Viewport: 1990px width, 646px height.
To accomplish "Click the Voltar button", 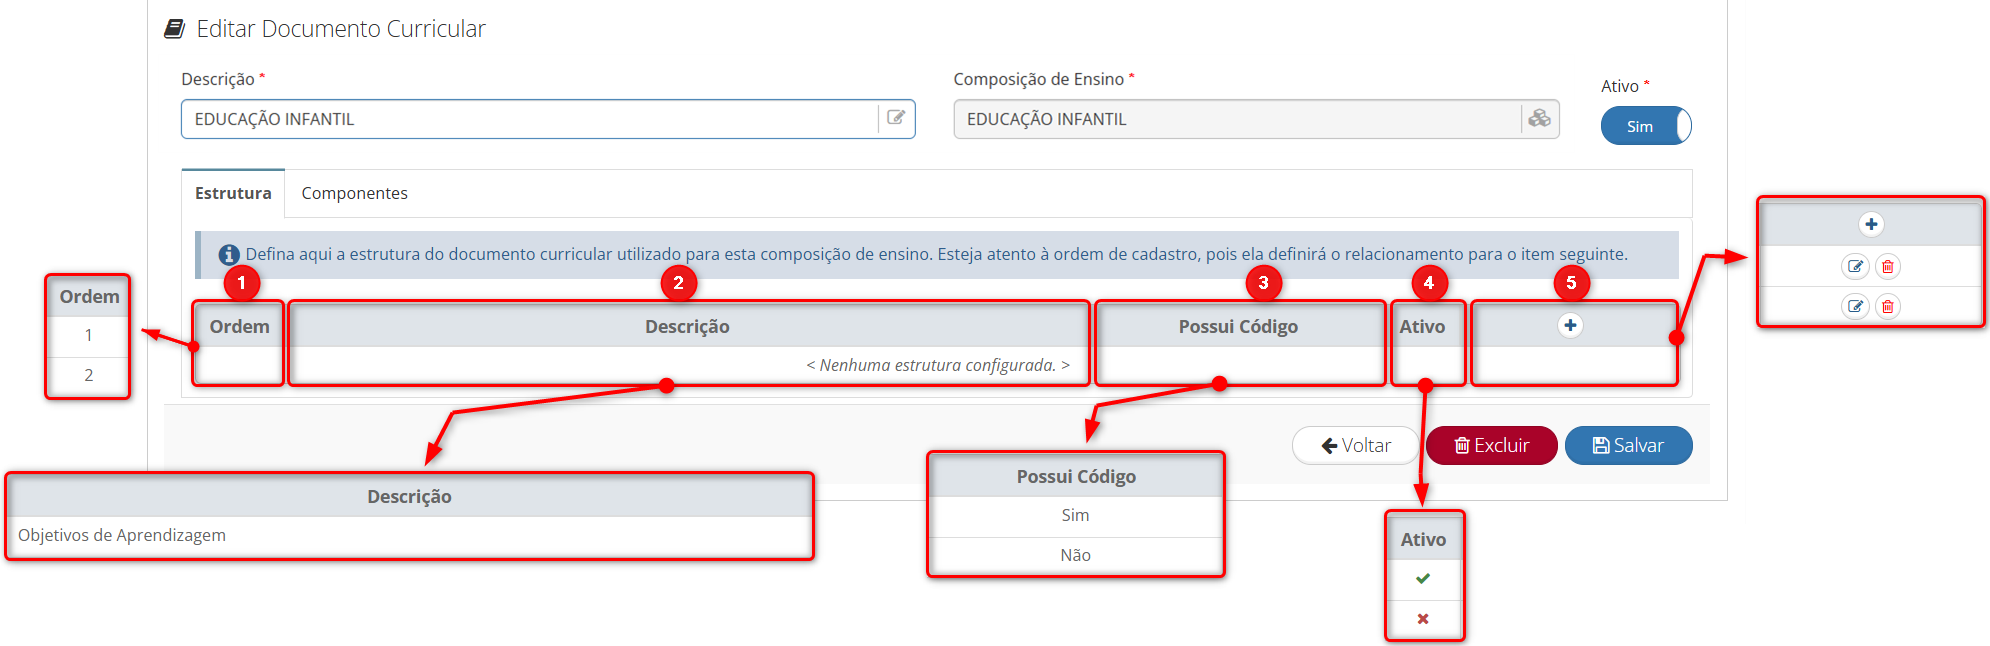I will [1355, 445].
